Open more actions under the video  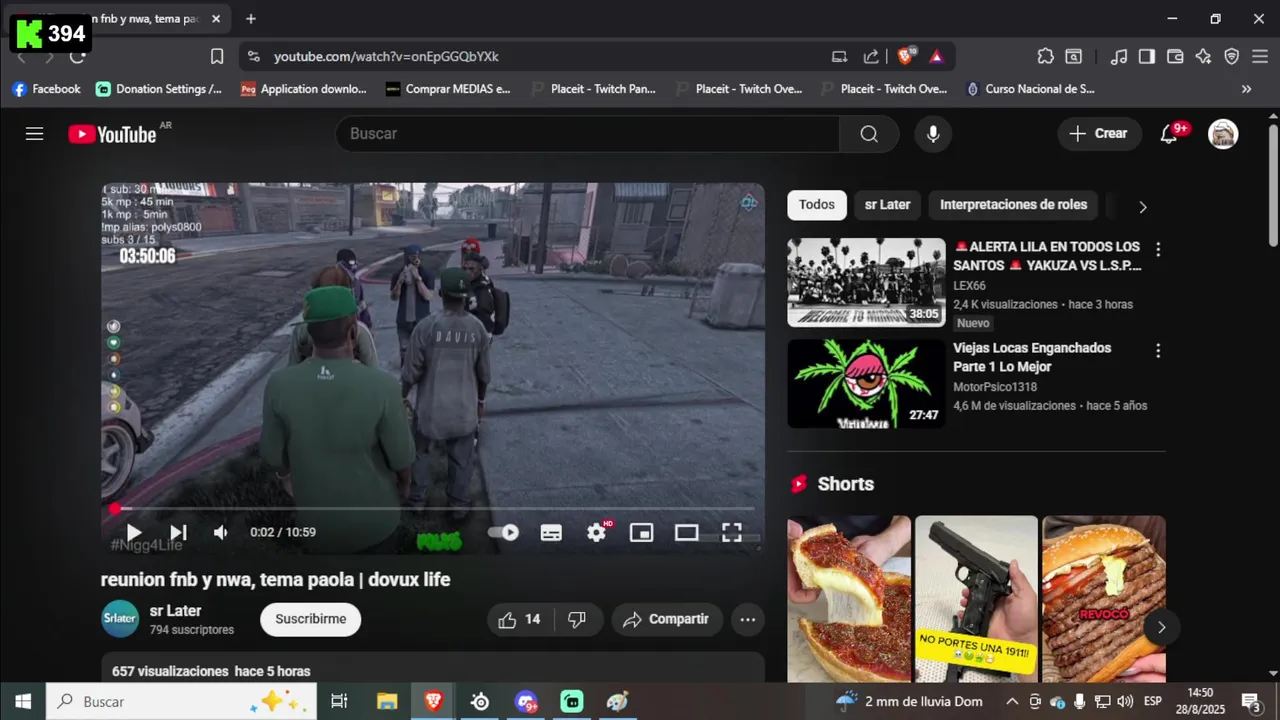click(x=747, y=620)
